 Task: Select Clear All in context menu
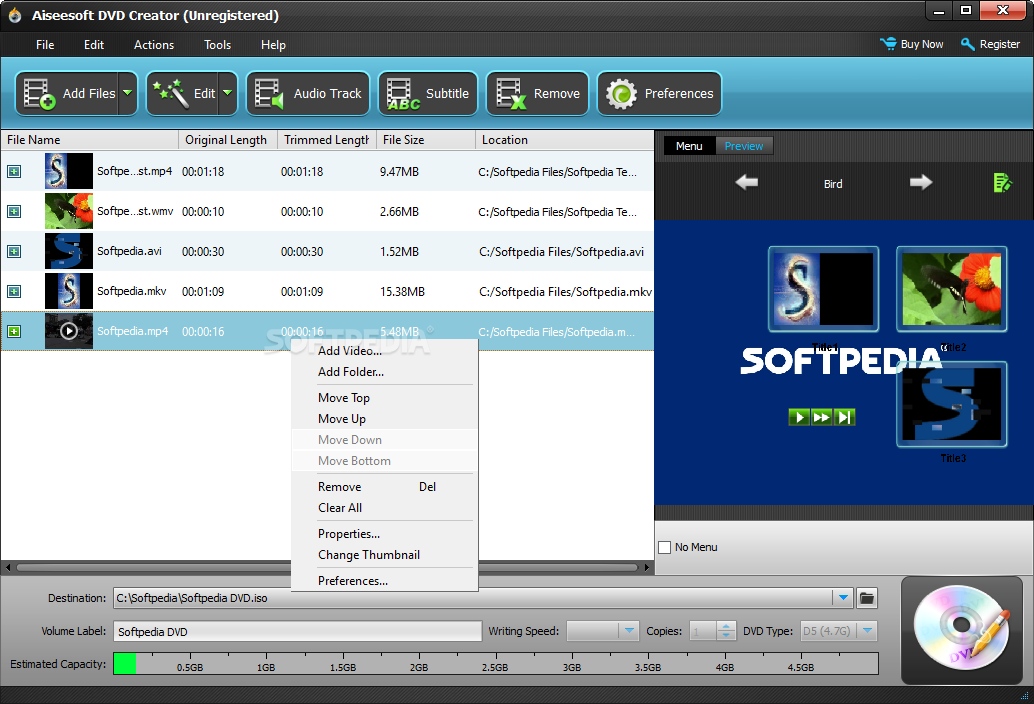pyautogui.click(x=384, y=508)
